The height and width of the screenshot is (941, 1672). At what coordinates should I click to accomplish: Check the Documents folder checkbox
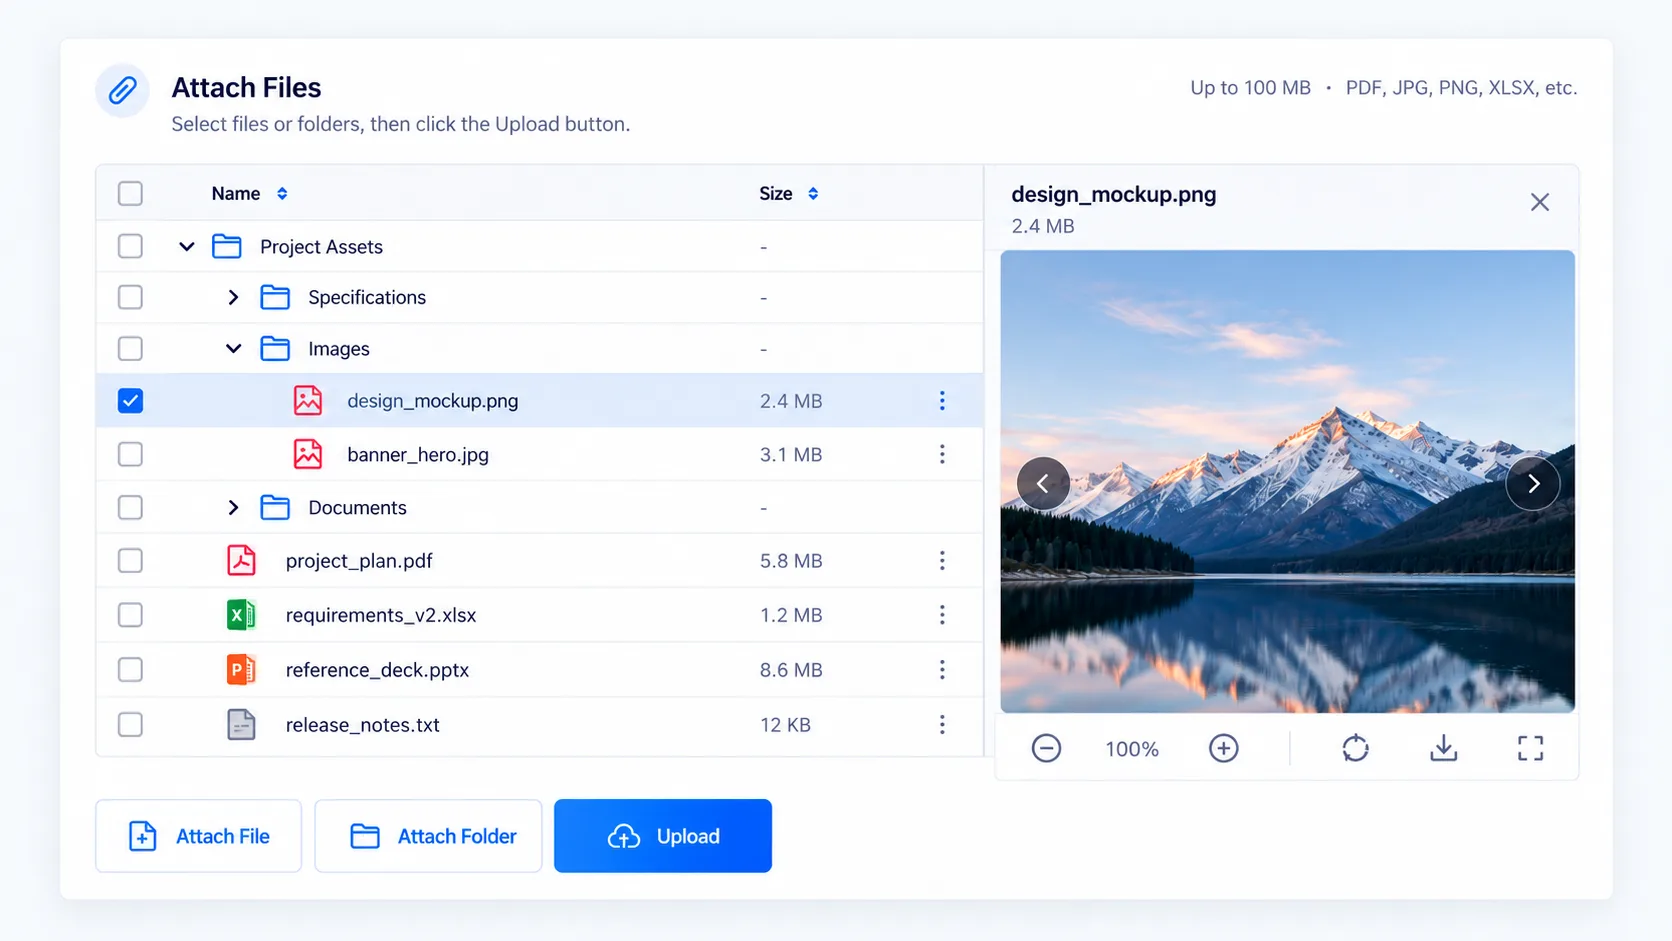point(130,507)
